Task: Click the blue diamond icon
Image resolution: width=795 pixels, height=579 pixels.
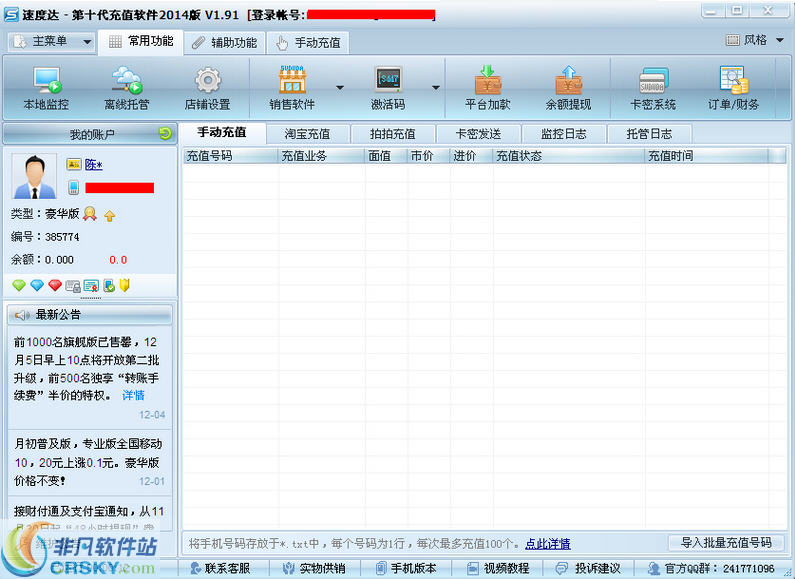Action: pos(37,285)
